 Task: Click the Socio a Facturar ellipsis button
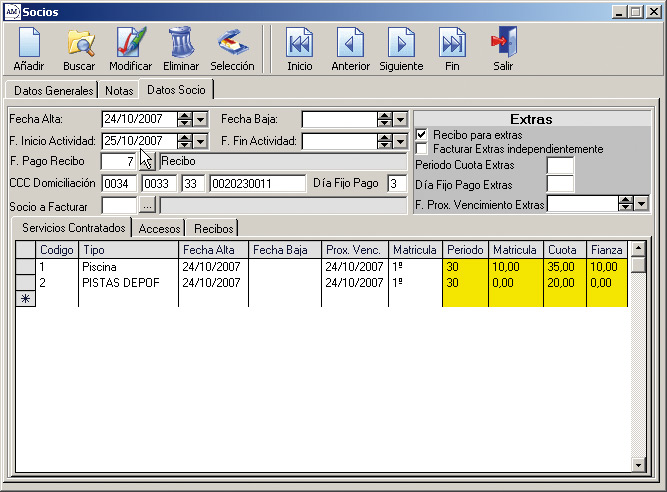[147, 206]
